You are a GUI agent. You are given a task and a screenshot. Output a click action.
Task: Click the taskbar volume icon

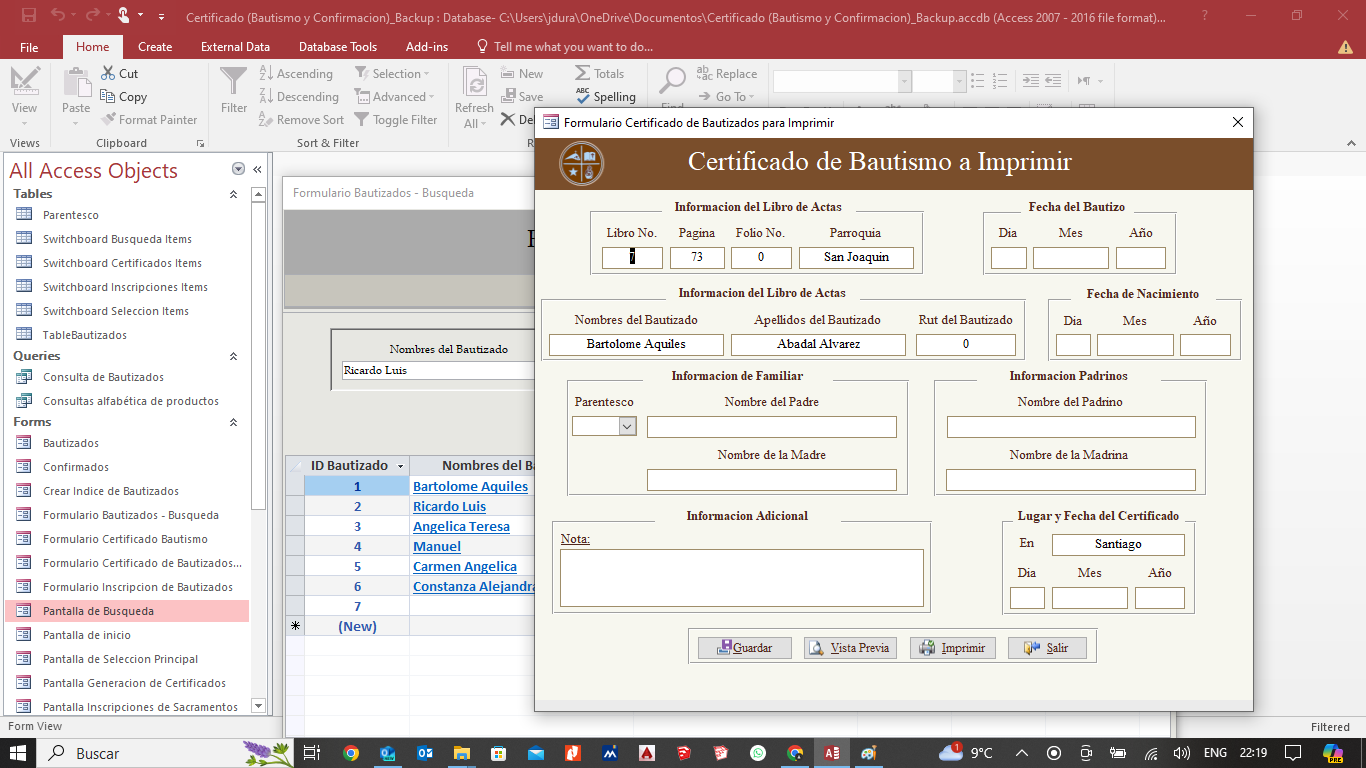[1181, 753]
